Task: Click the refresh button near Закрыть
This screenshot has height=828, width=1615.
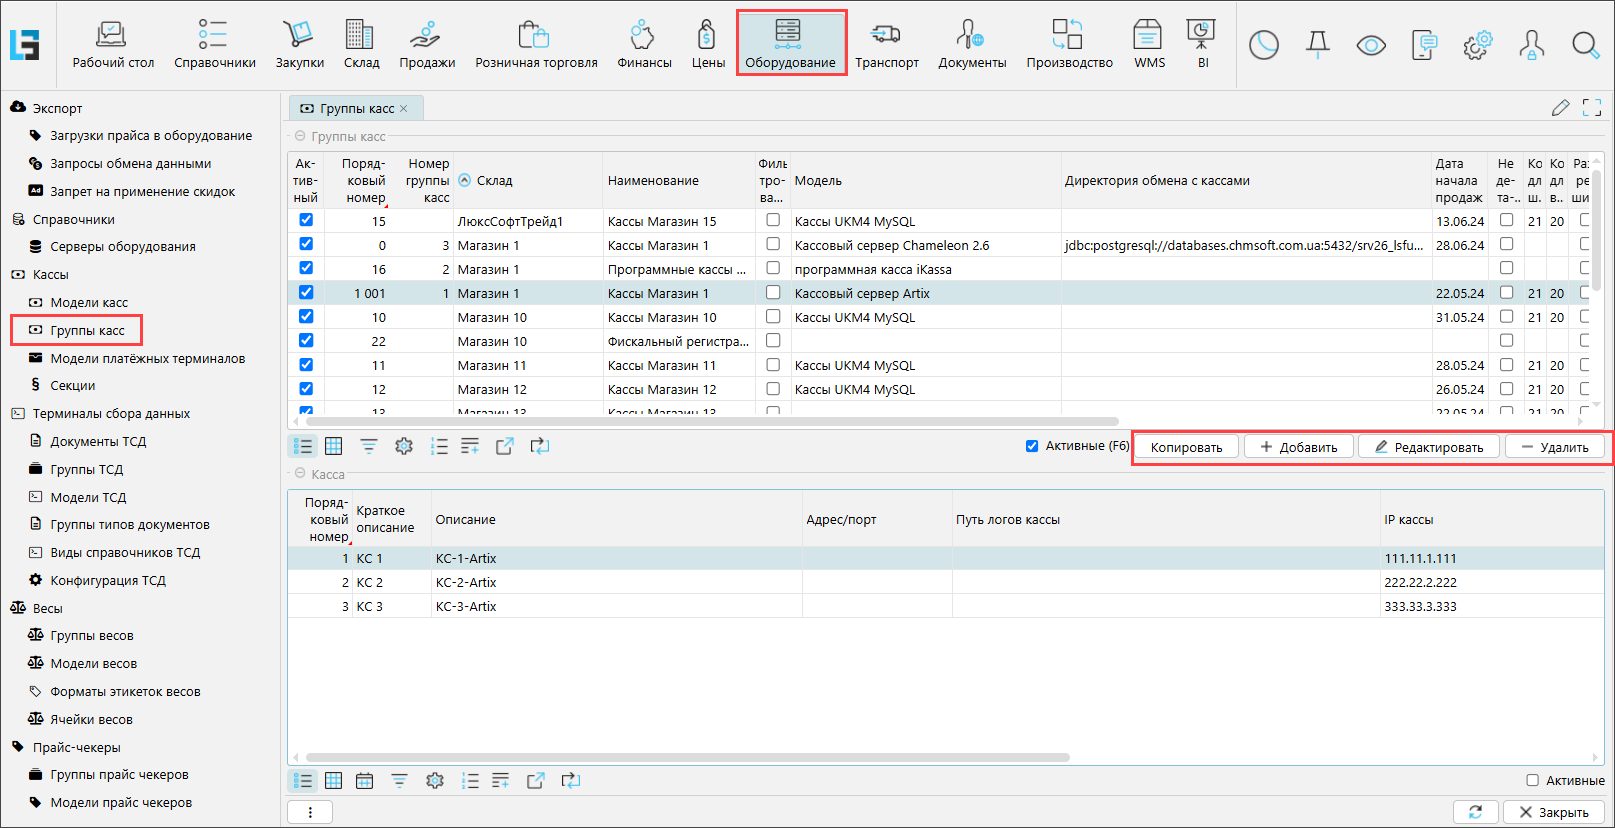Action: (1475, 812)
